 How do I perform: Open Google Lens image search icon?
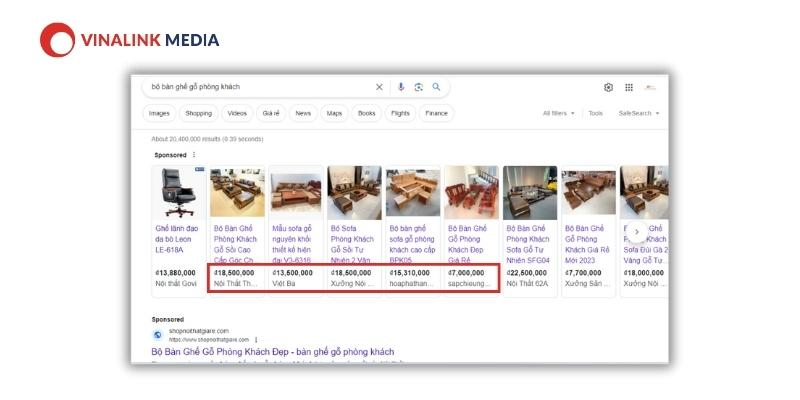[x=419, y=87]
